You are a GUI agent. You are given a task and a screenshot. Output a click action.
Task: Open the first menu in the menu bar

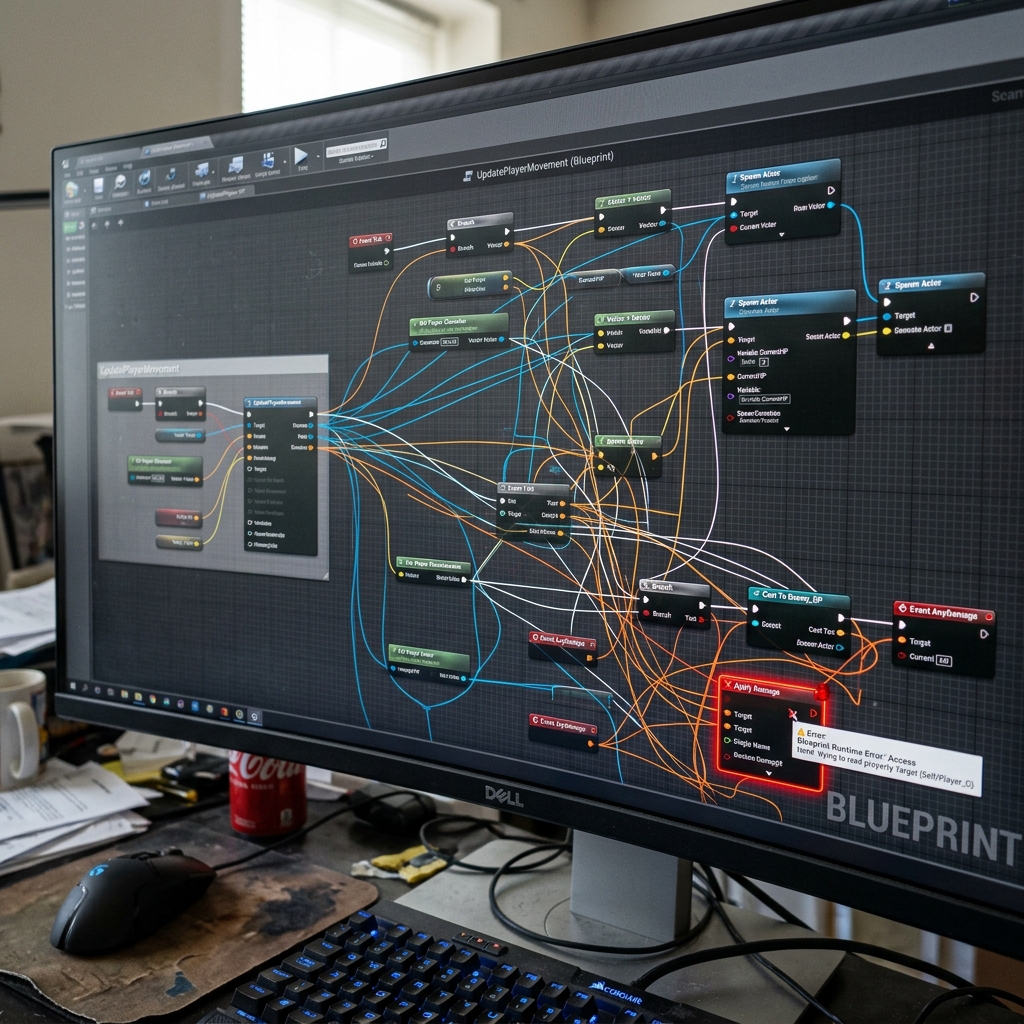coord(67,175)
